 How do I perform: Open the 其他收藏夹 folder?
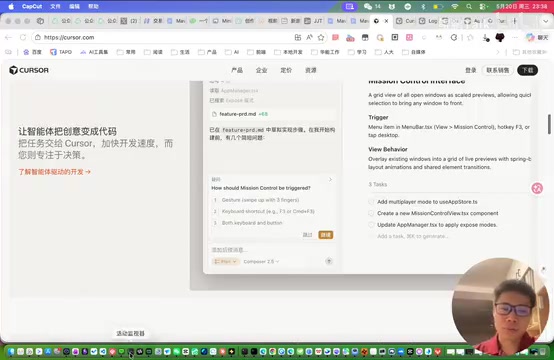point(530,52)
